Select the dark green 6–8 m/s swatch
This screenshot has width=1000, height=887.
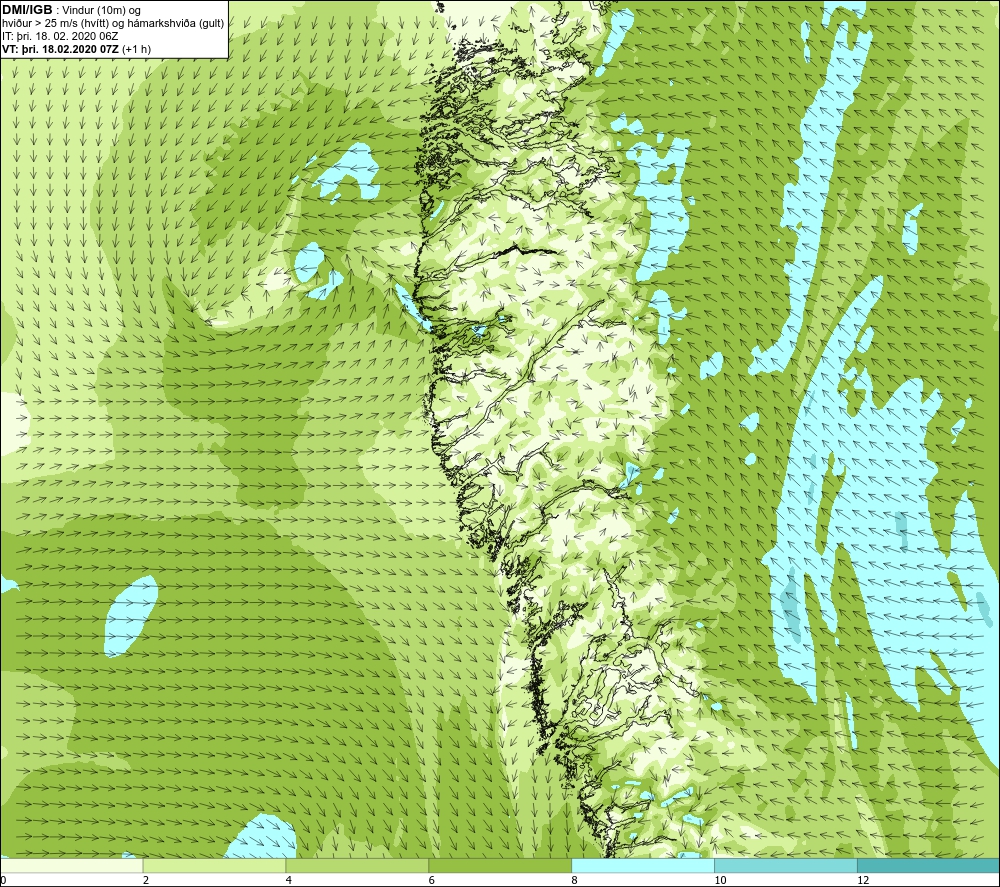click(x=500, y=865)
